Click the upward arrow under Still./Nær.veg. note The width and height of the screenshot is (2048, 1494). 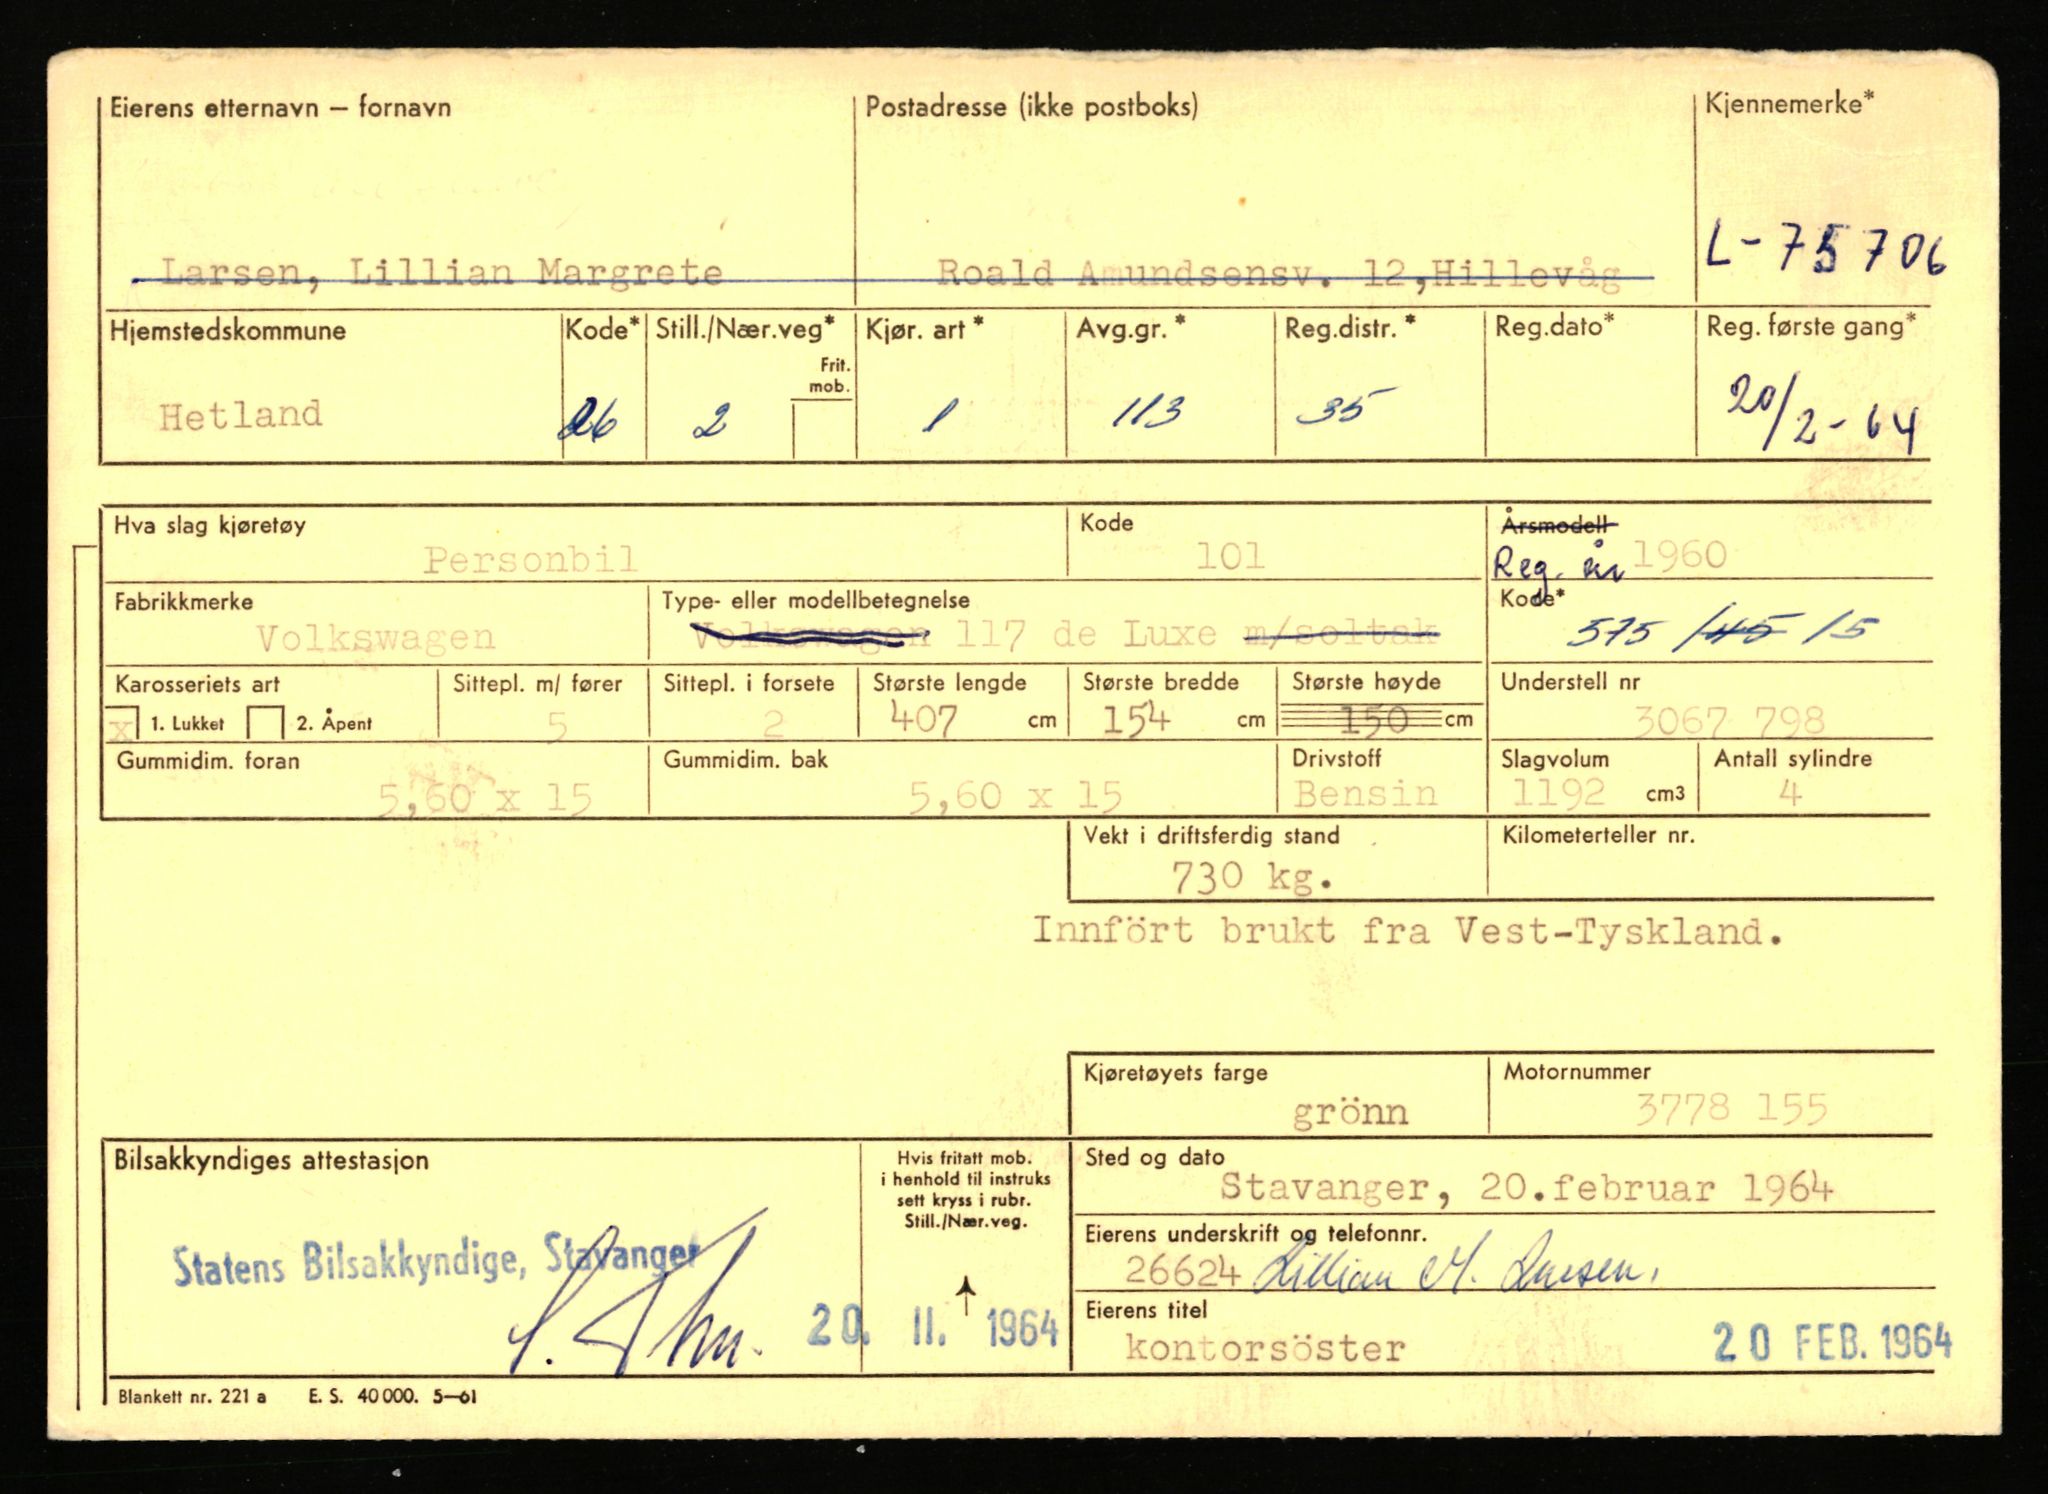click(965, 1295)
